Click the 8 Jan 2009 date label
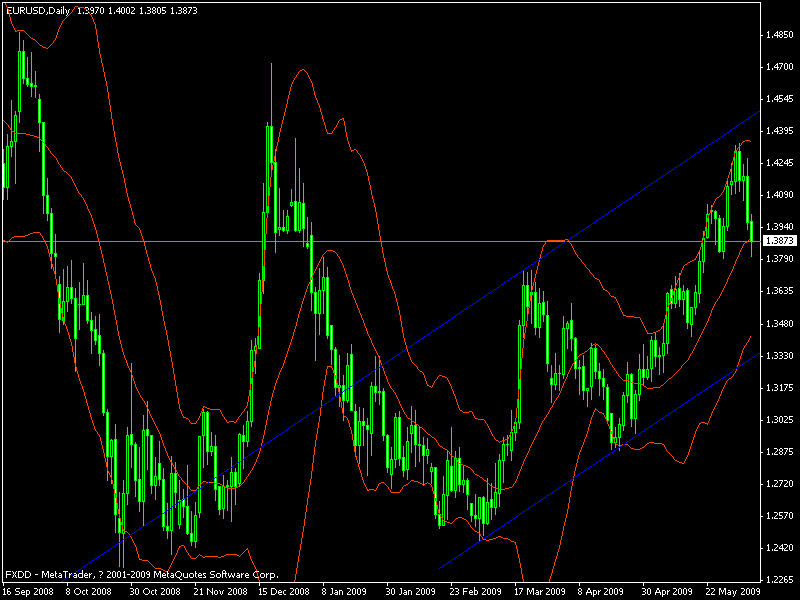This screenshot has width=800, height=600. pyautogui.click(x=344, y=592)
